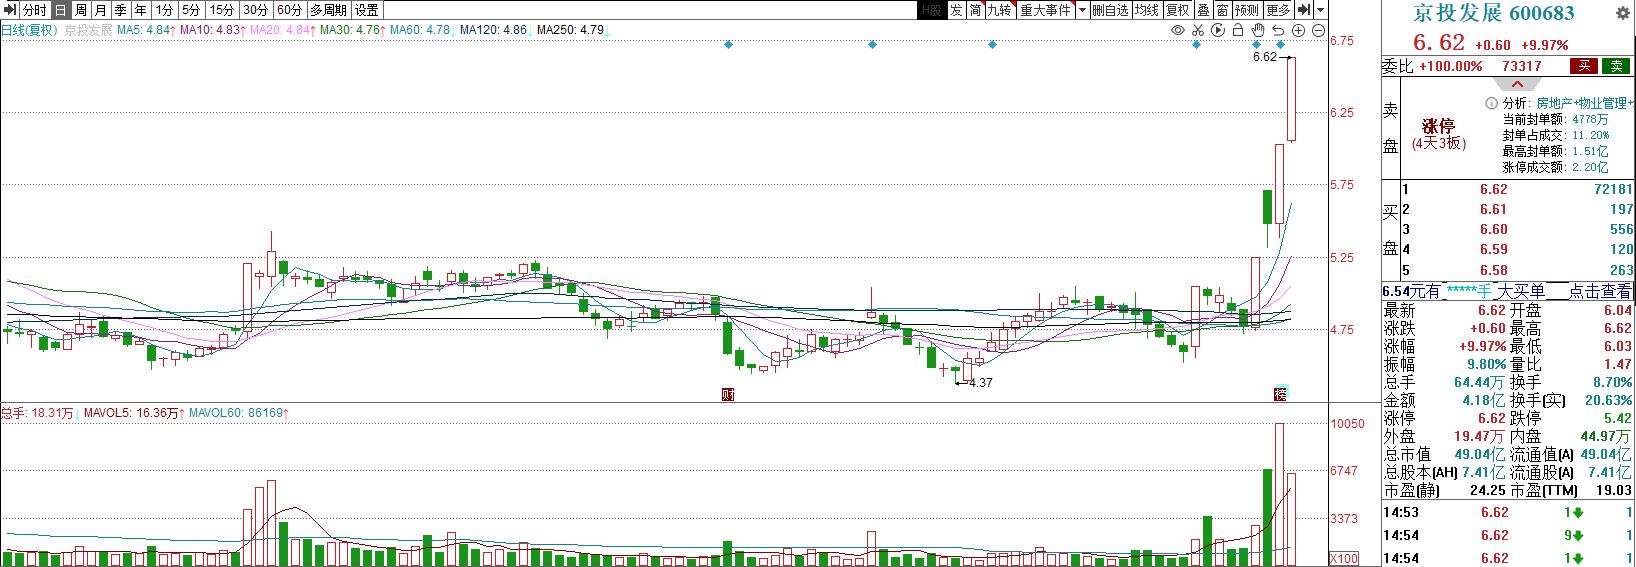Toggle the eye visibility icon on chart

point(1178,30)
